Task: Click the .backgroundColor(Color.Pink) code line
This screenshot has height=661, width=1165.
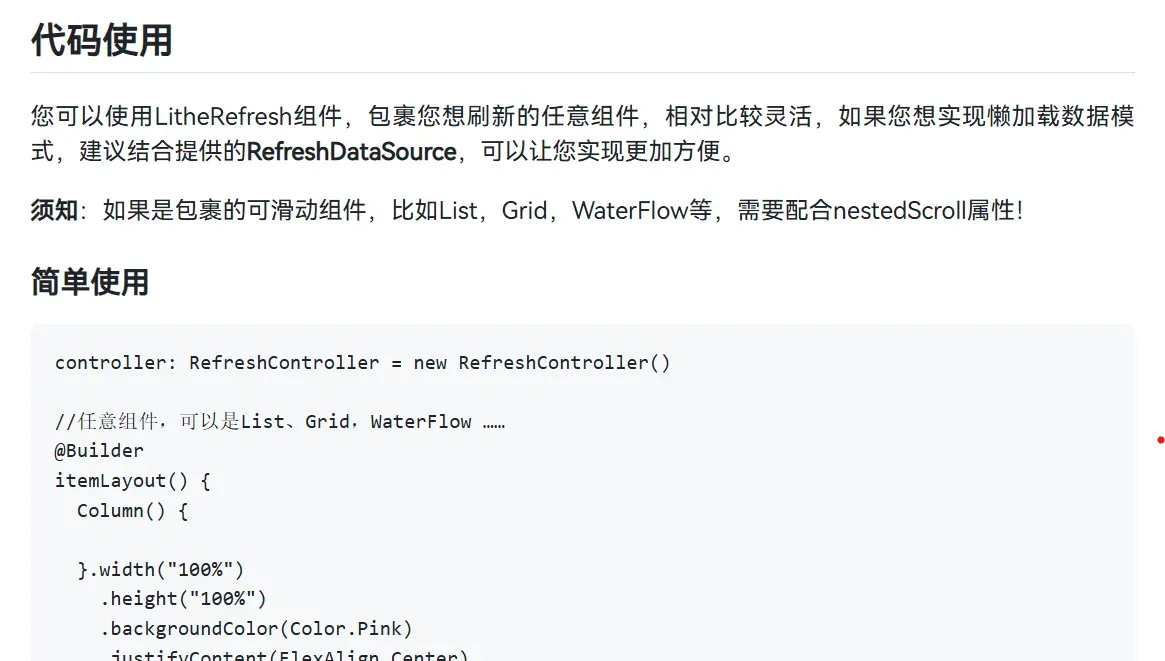Action: 256,628
